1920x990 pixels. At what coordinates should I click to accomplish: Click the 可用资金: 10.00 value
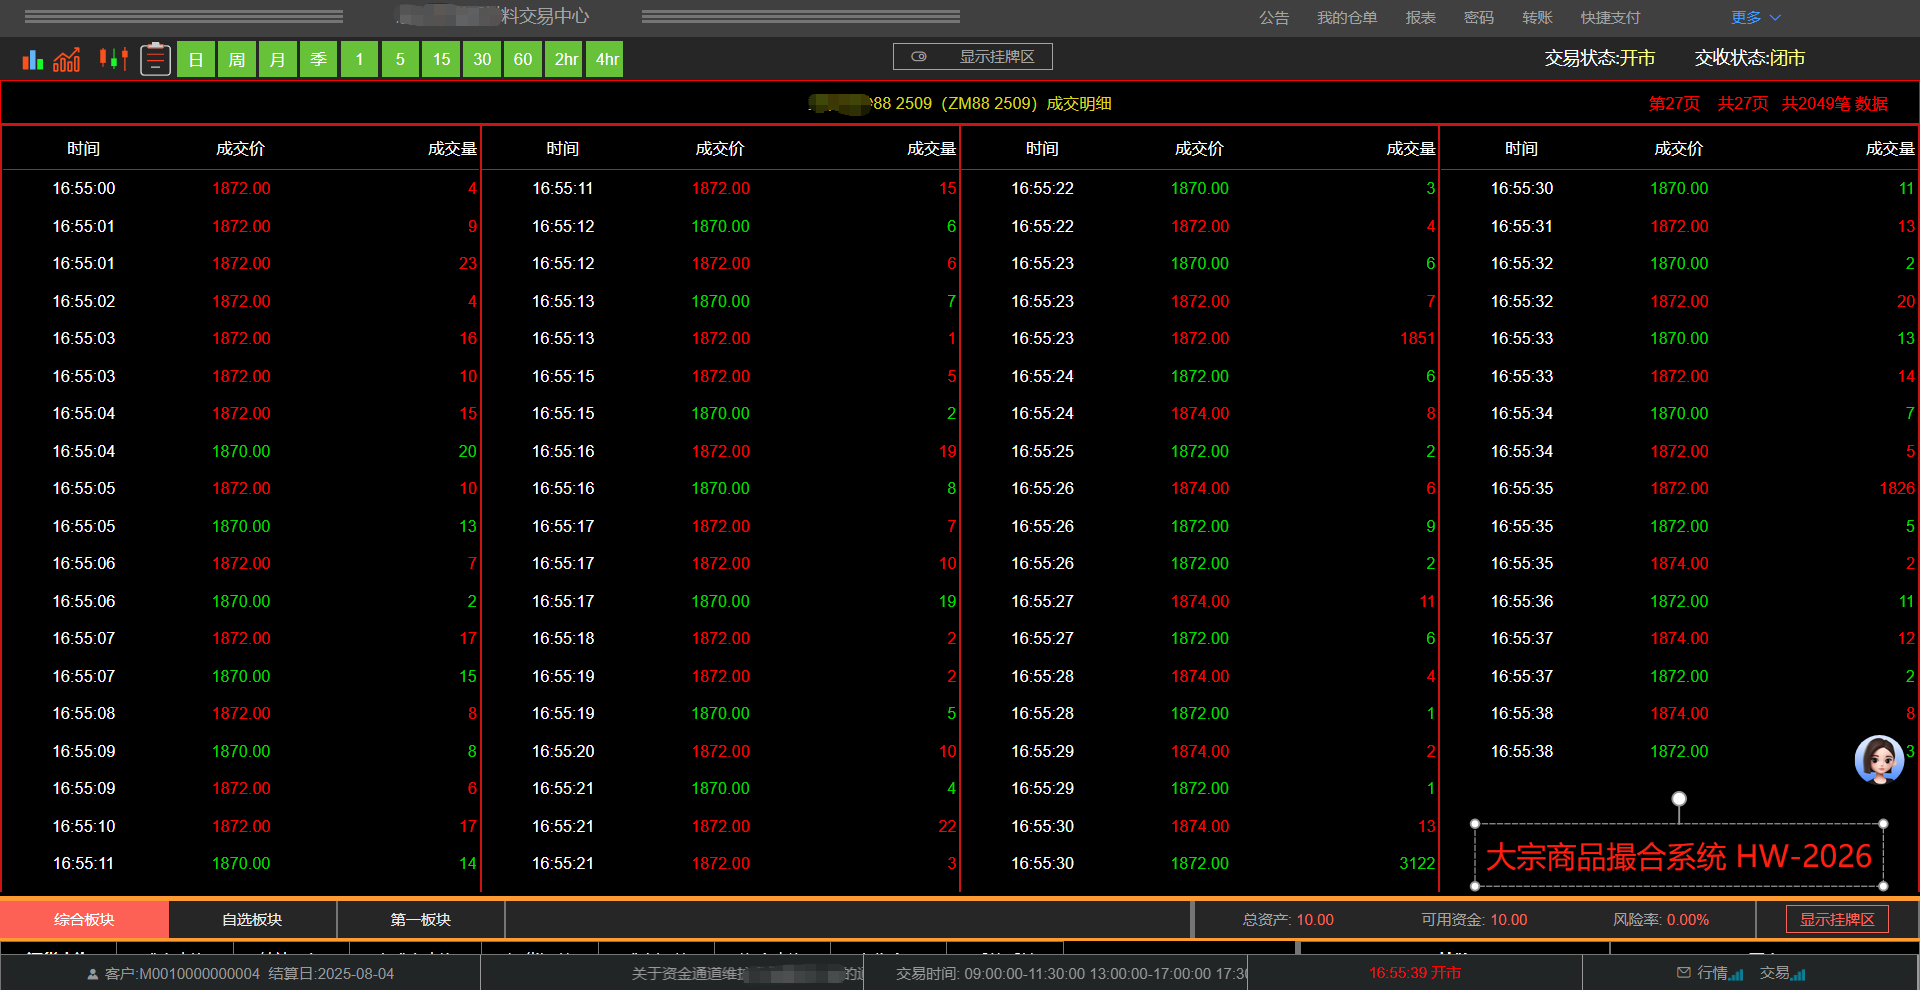tap(1474, 920)
